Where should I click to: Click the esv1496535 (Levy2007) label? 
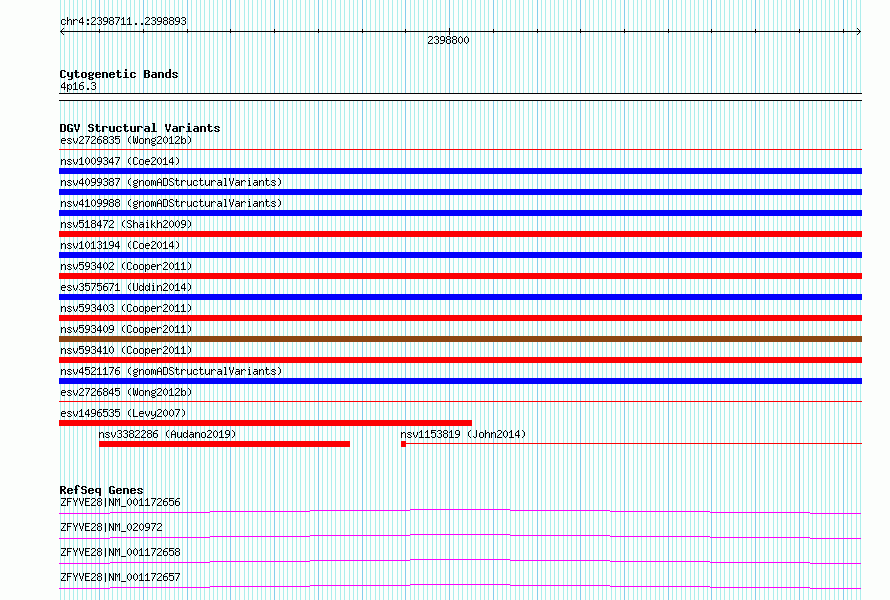(x=123, y=413)
